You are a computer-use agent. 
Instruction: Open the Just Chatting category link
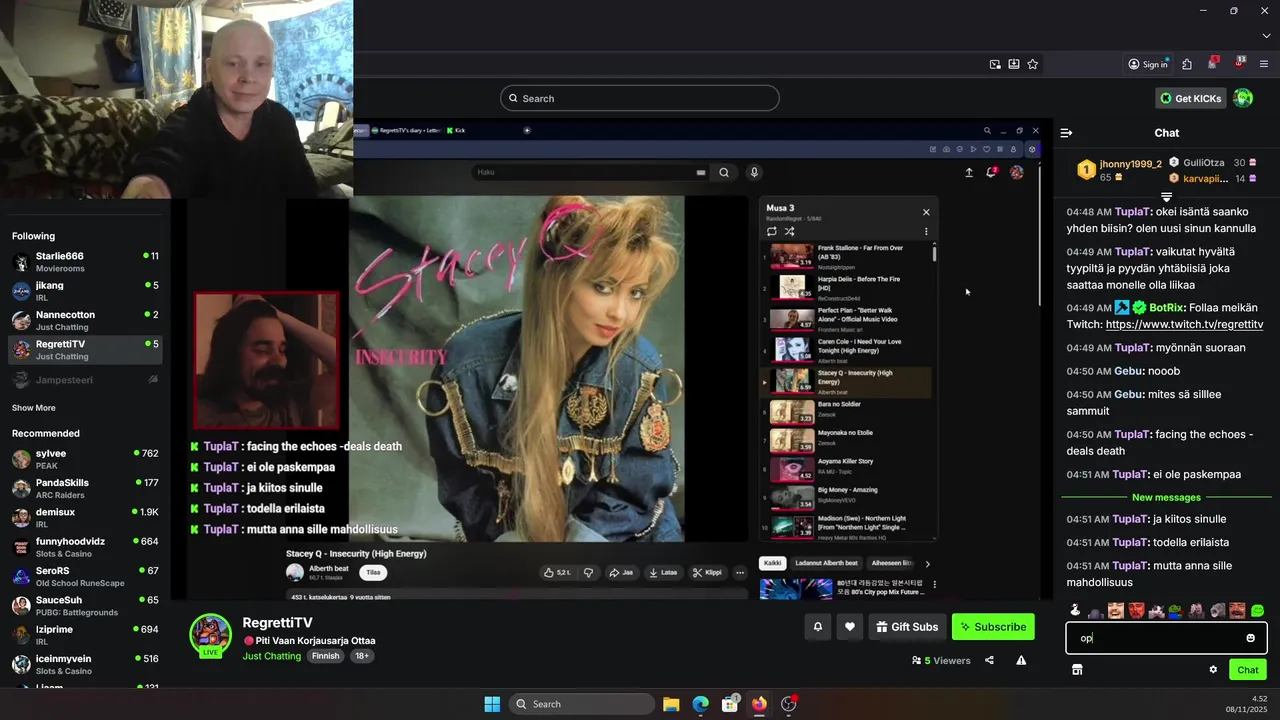click(272, 656)
